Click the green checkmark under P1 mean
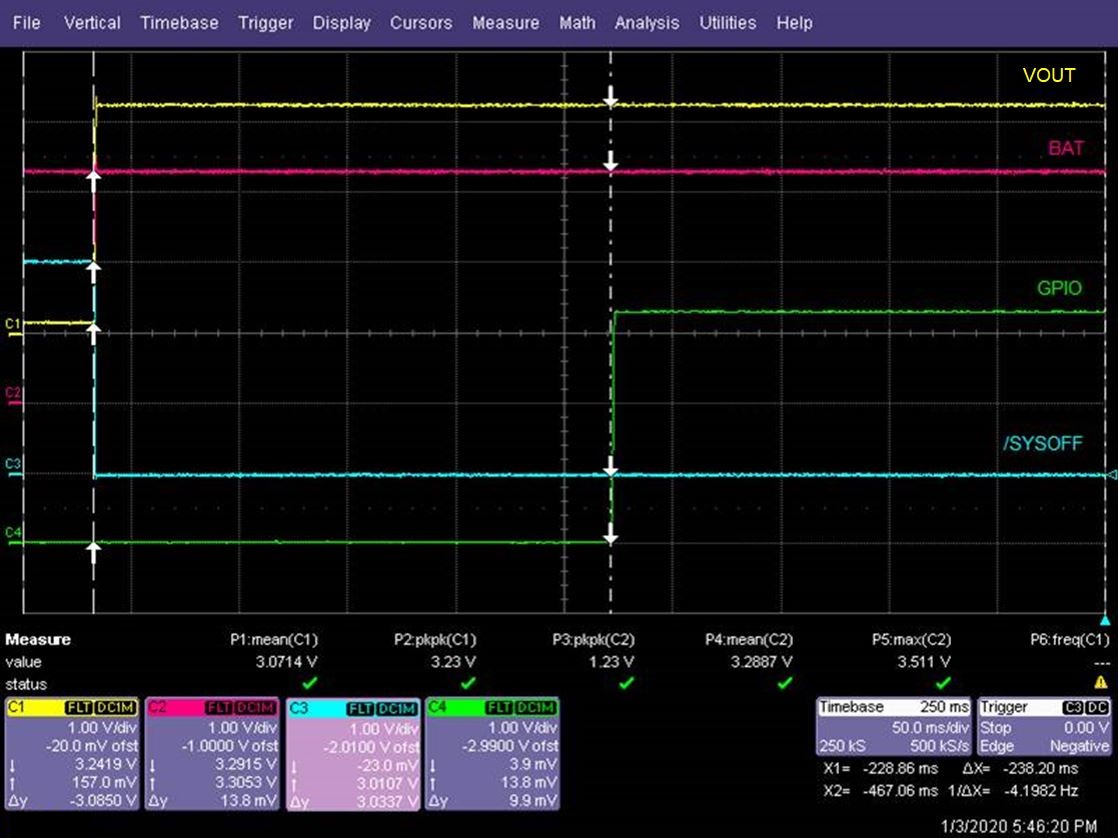 [309, 682]
